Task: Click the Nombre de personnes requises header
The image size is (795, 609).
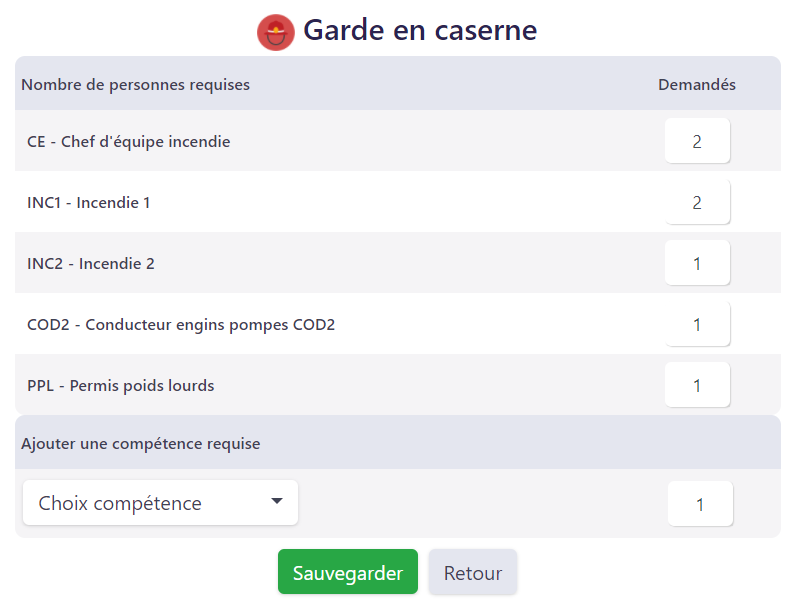Action: (135, 85)
